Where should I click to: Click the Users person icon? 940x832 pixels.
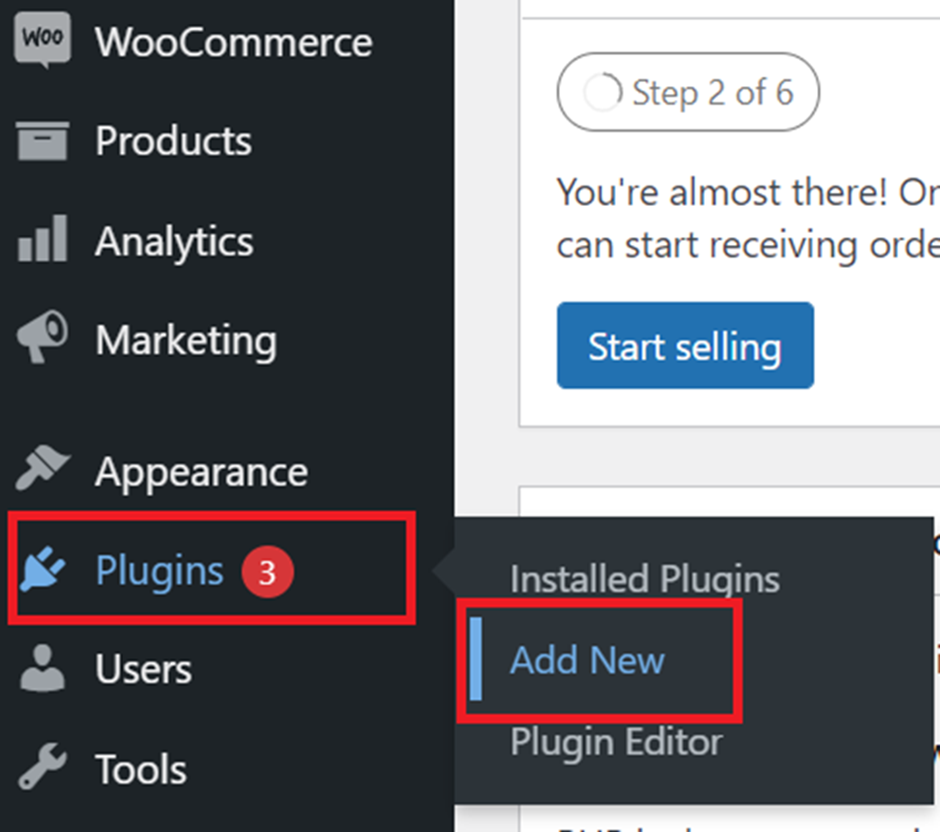click(42, 668)
